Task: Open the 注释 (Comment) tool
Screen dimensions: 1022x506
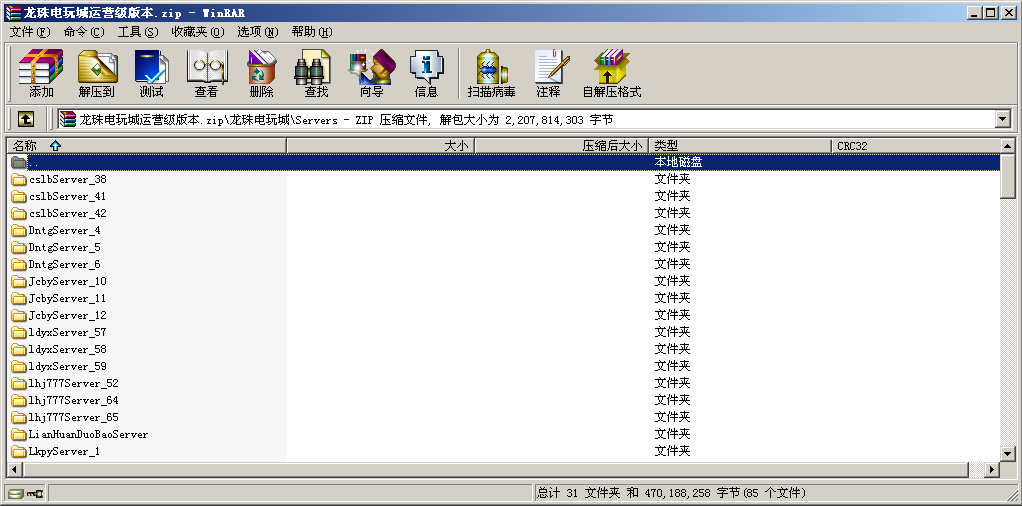Action: (x=548, y=74)
